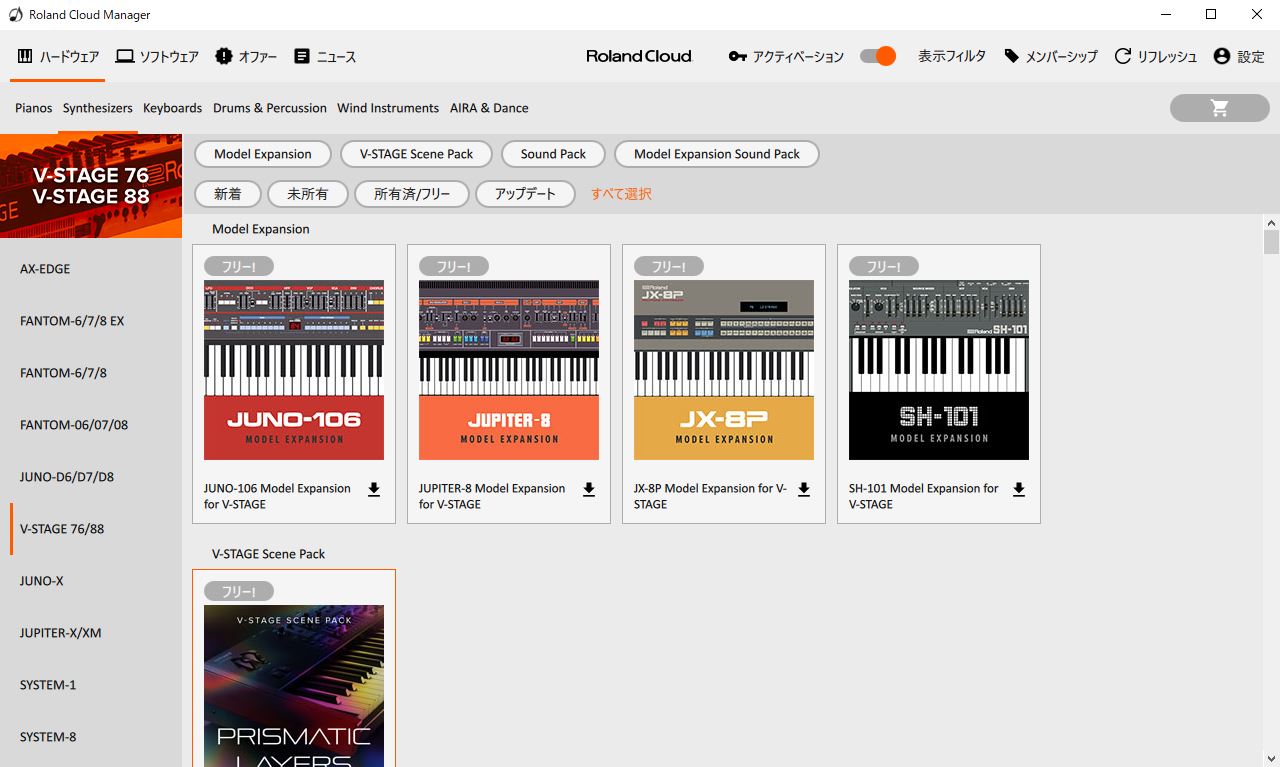Open the ニュース tab
This screenshot has width=1280, height=767.
click(x=325, y=56)
